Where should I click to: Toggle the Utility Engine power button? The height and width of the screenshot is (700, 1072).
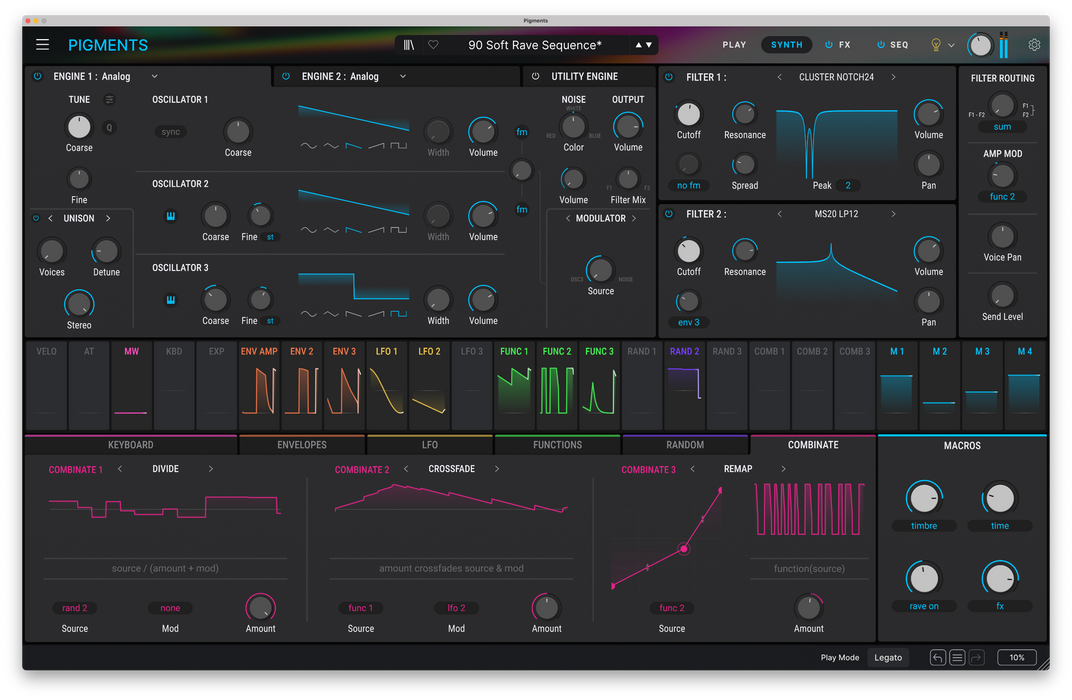[536, 77]
